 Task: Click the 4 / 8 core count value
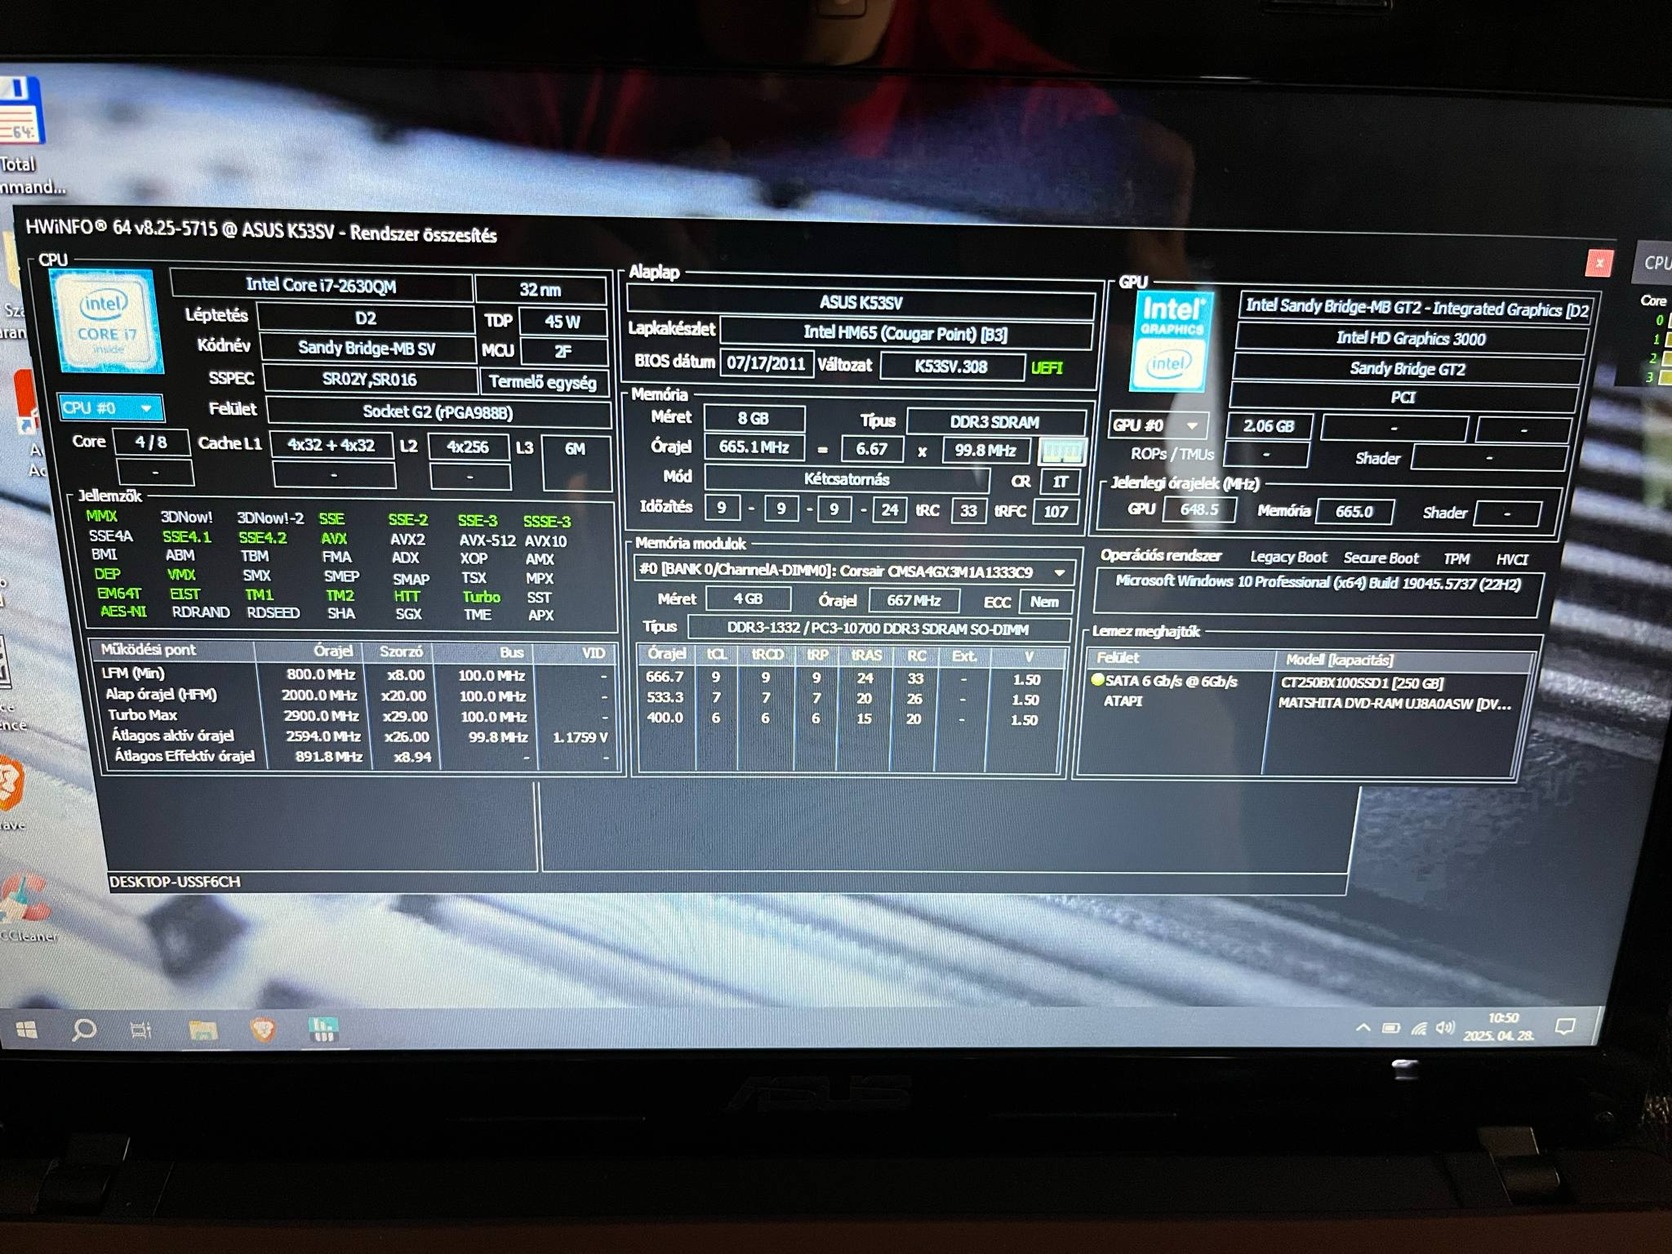[x=150, y=442]
